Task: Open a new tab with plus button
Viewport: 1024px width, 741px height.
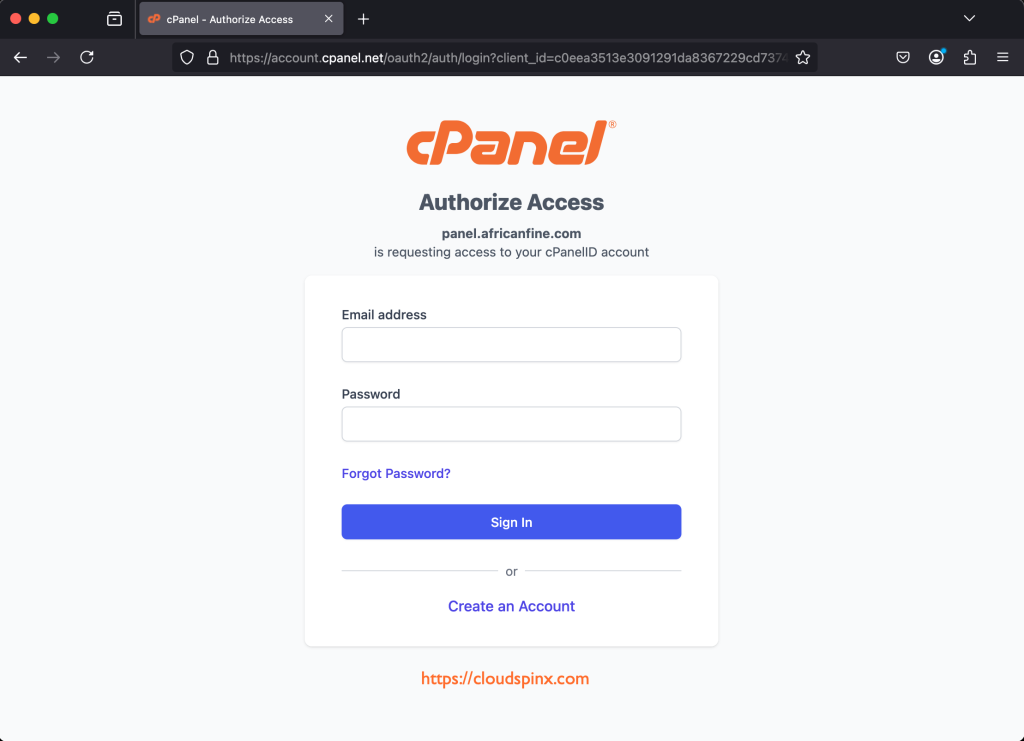Action: click(363, 19)
